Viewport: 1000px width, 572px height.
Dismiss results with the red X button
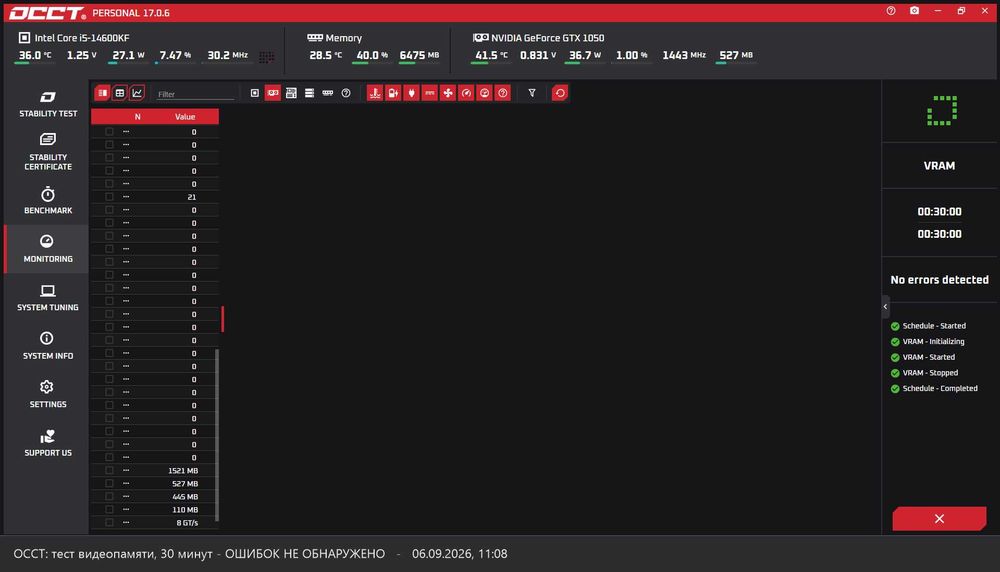pyautogui.click(x=939, y=518)
